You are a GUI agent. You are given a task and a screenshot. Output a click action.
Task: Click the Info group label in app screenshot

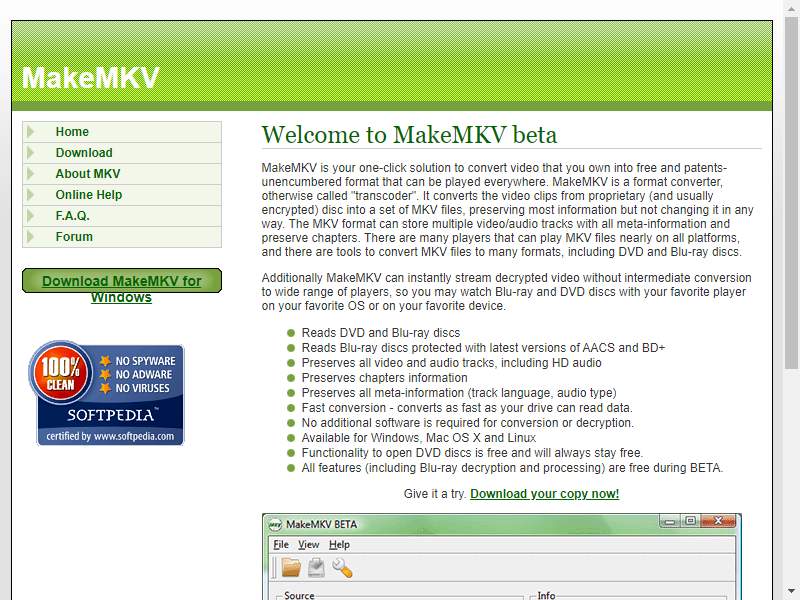[546, 595]
